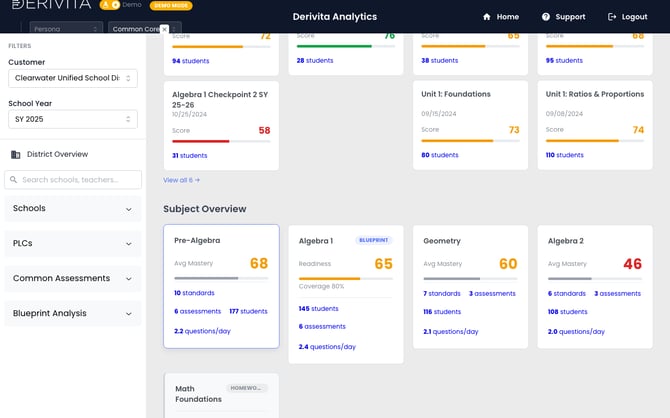Expand Common Assessments in sidebar
The width and height of the screenshot is (670, 418).
click(x=73, y=279)
